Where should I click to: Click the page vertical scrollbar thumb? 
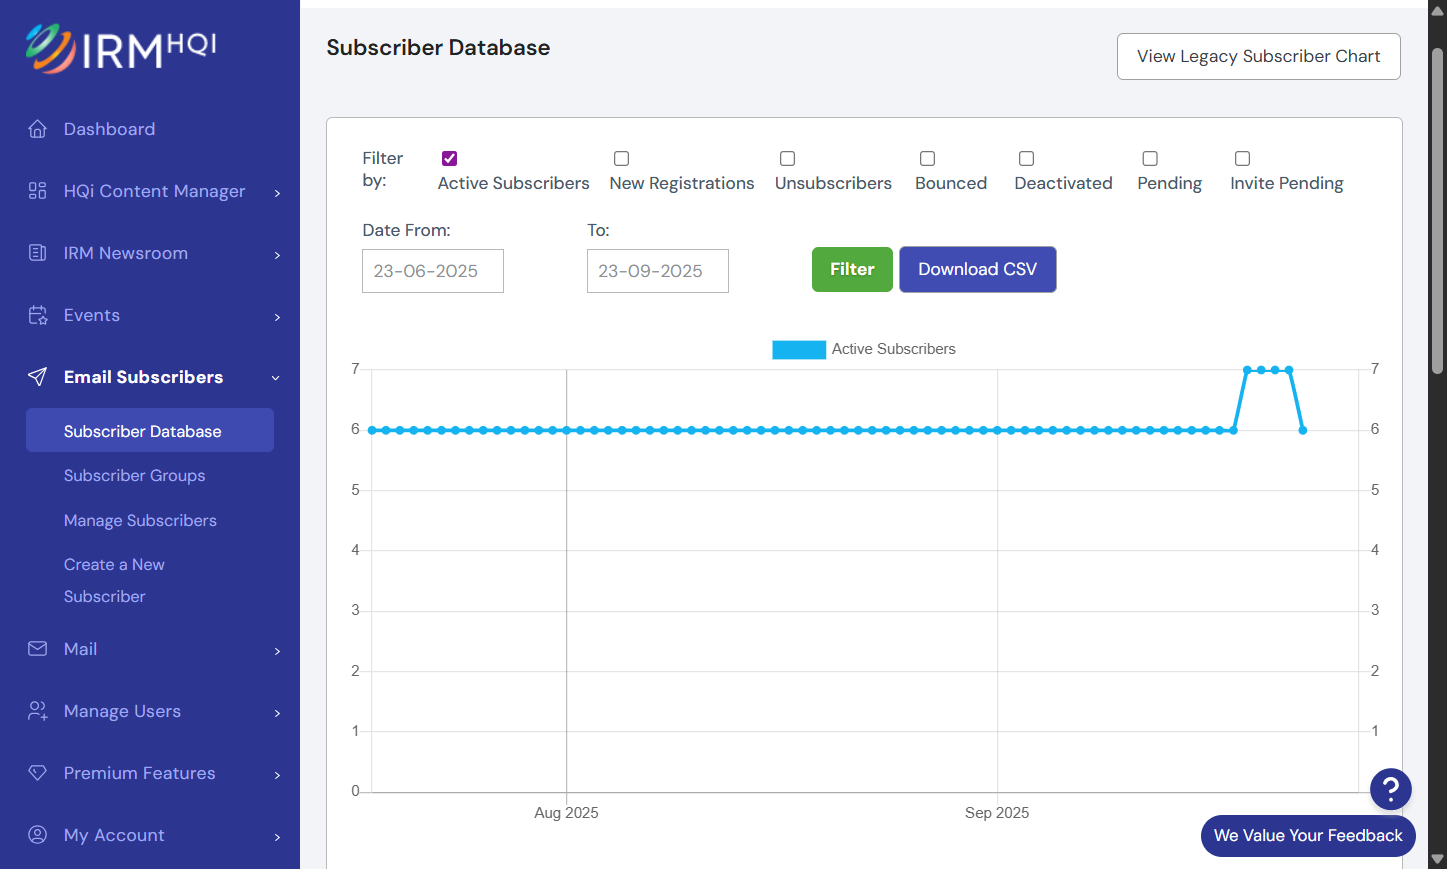[x=1438, y=210]
